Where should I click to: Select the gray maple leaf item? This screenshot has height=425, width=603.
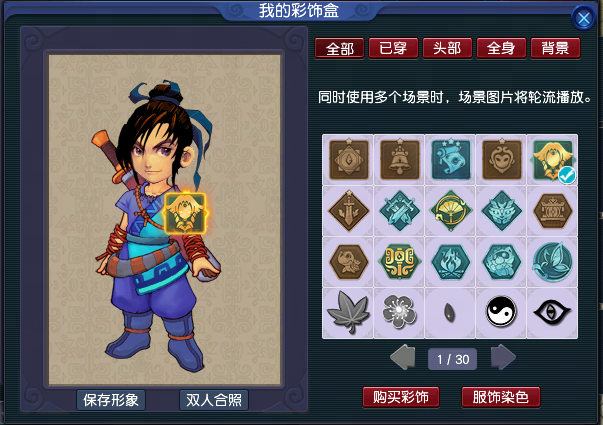(x=348, y=312)
